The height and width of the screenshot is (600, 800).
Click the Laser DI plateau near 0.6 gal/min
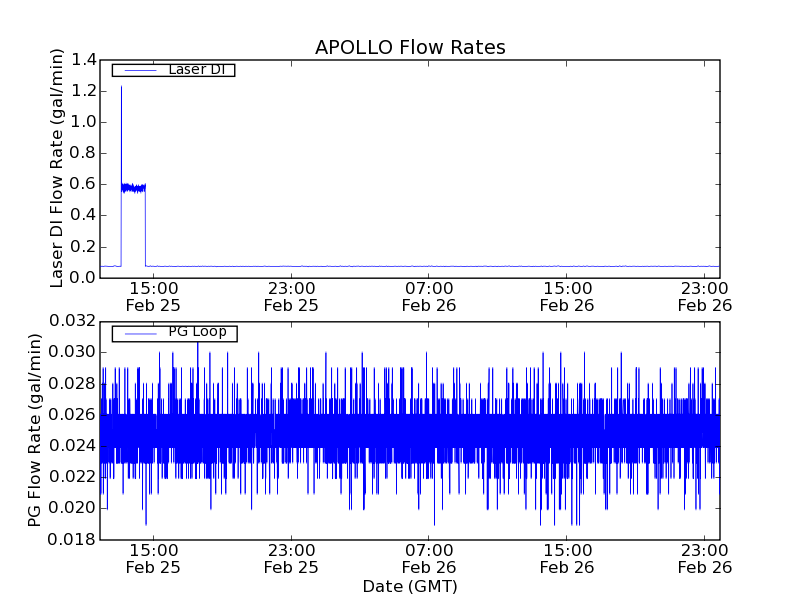[134, 188]
